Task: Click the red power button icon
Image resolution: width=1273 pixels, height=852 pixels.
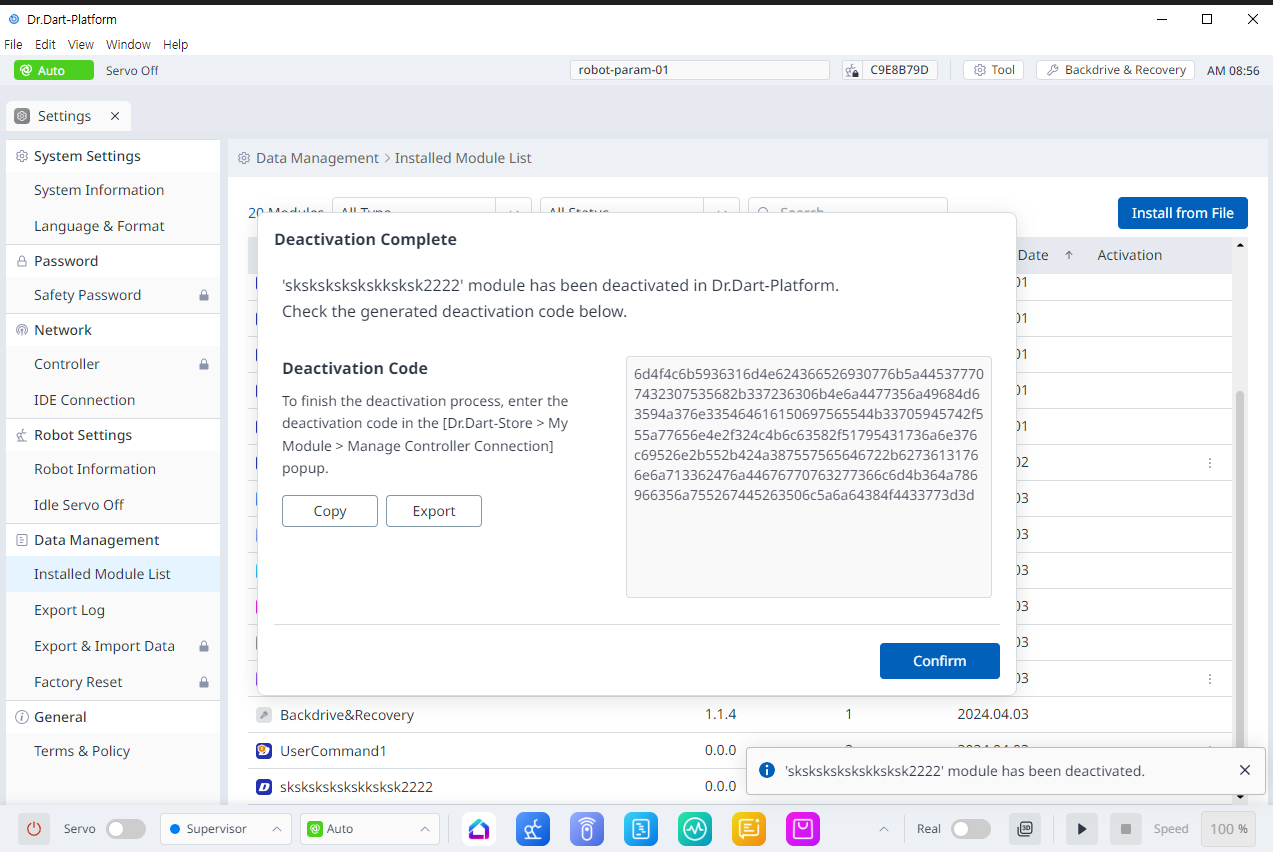Action: coord(34,829)
